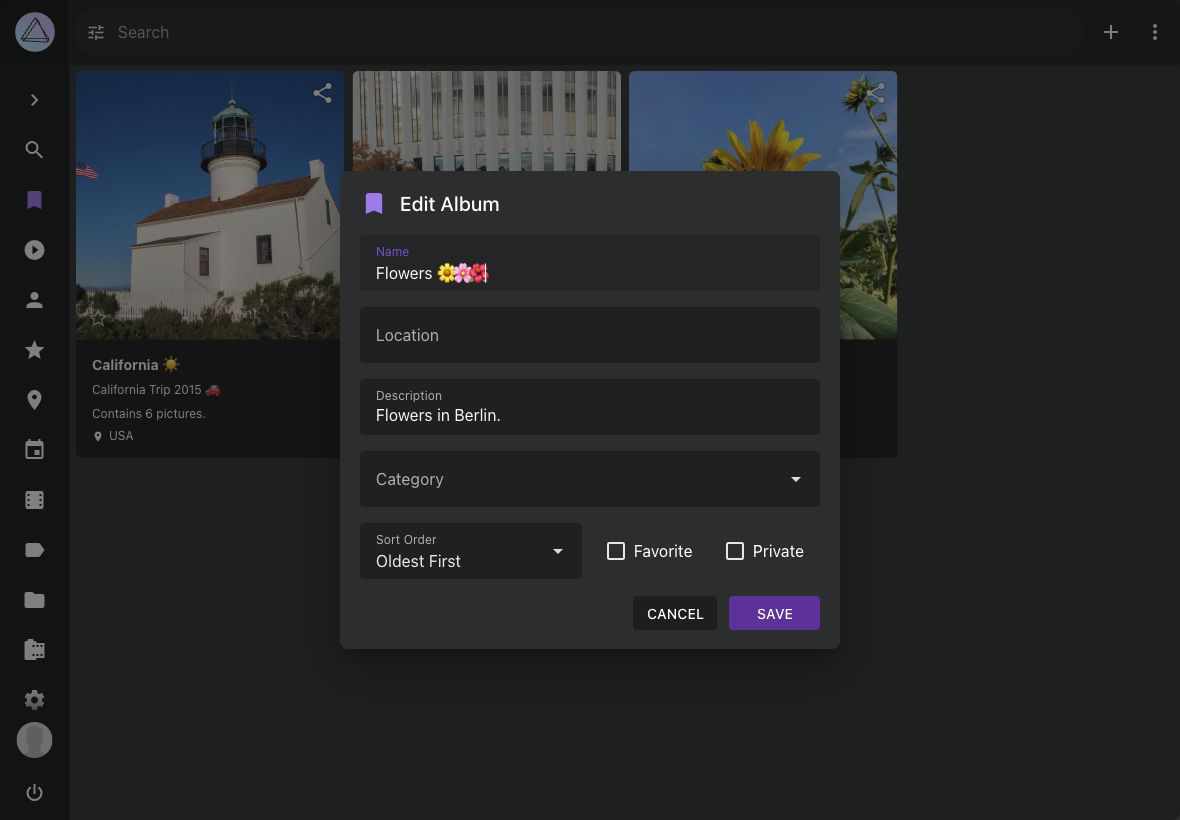This screenshot has height=820, width=1180.
Task: Expand the collapsed sidebar chevron
Action: coord(34,100)
